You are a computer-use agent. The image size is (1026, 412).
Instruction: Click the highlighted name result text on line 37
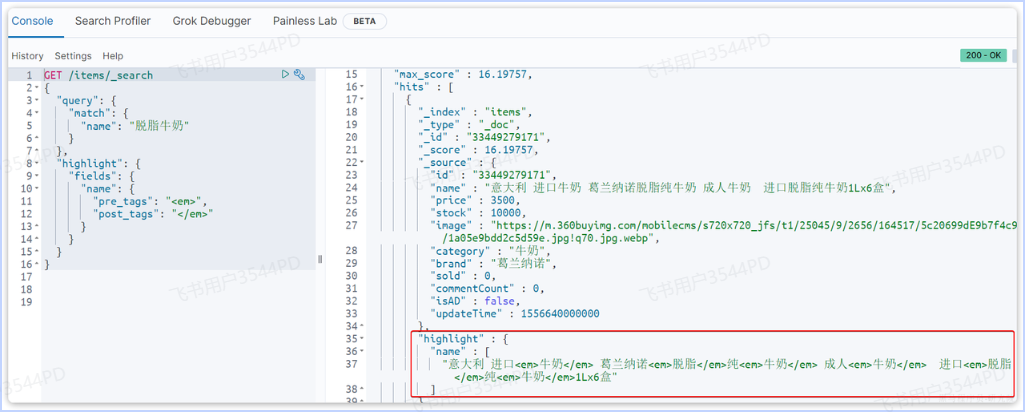[728, 370]
